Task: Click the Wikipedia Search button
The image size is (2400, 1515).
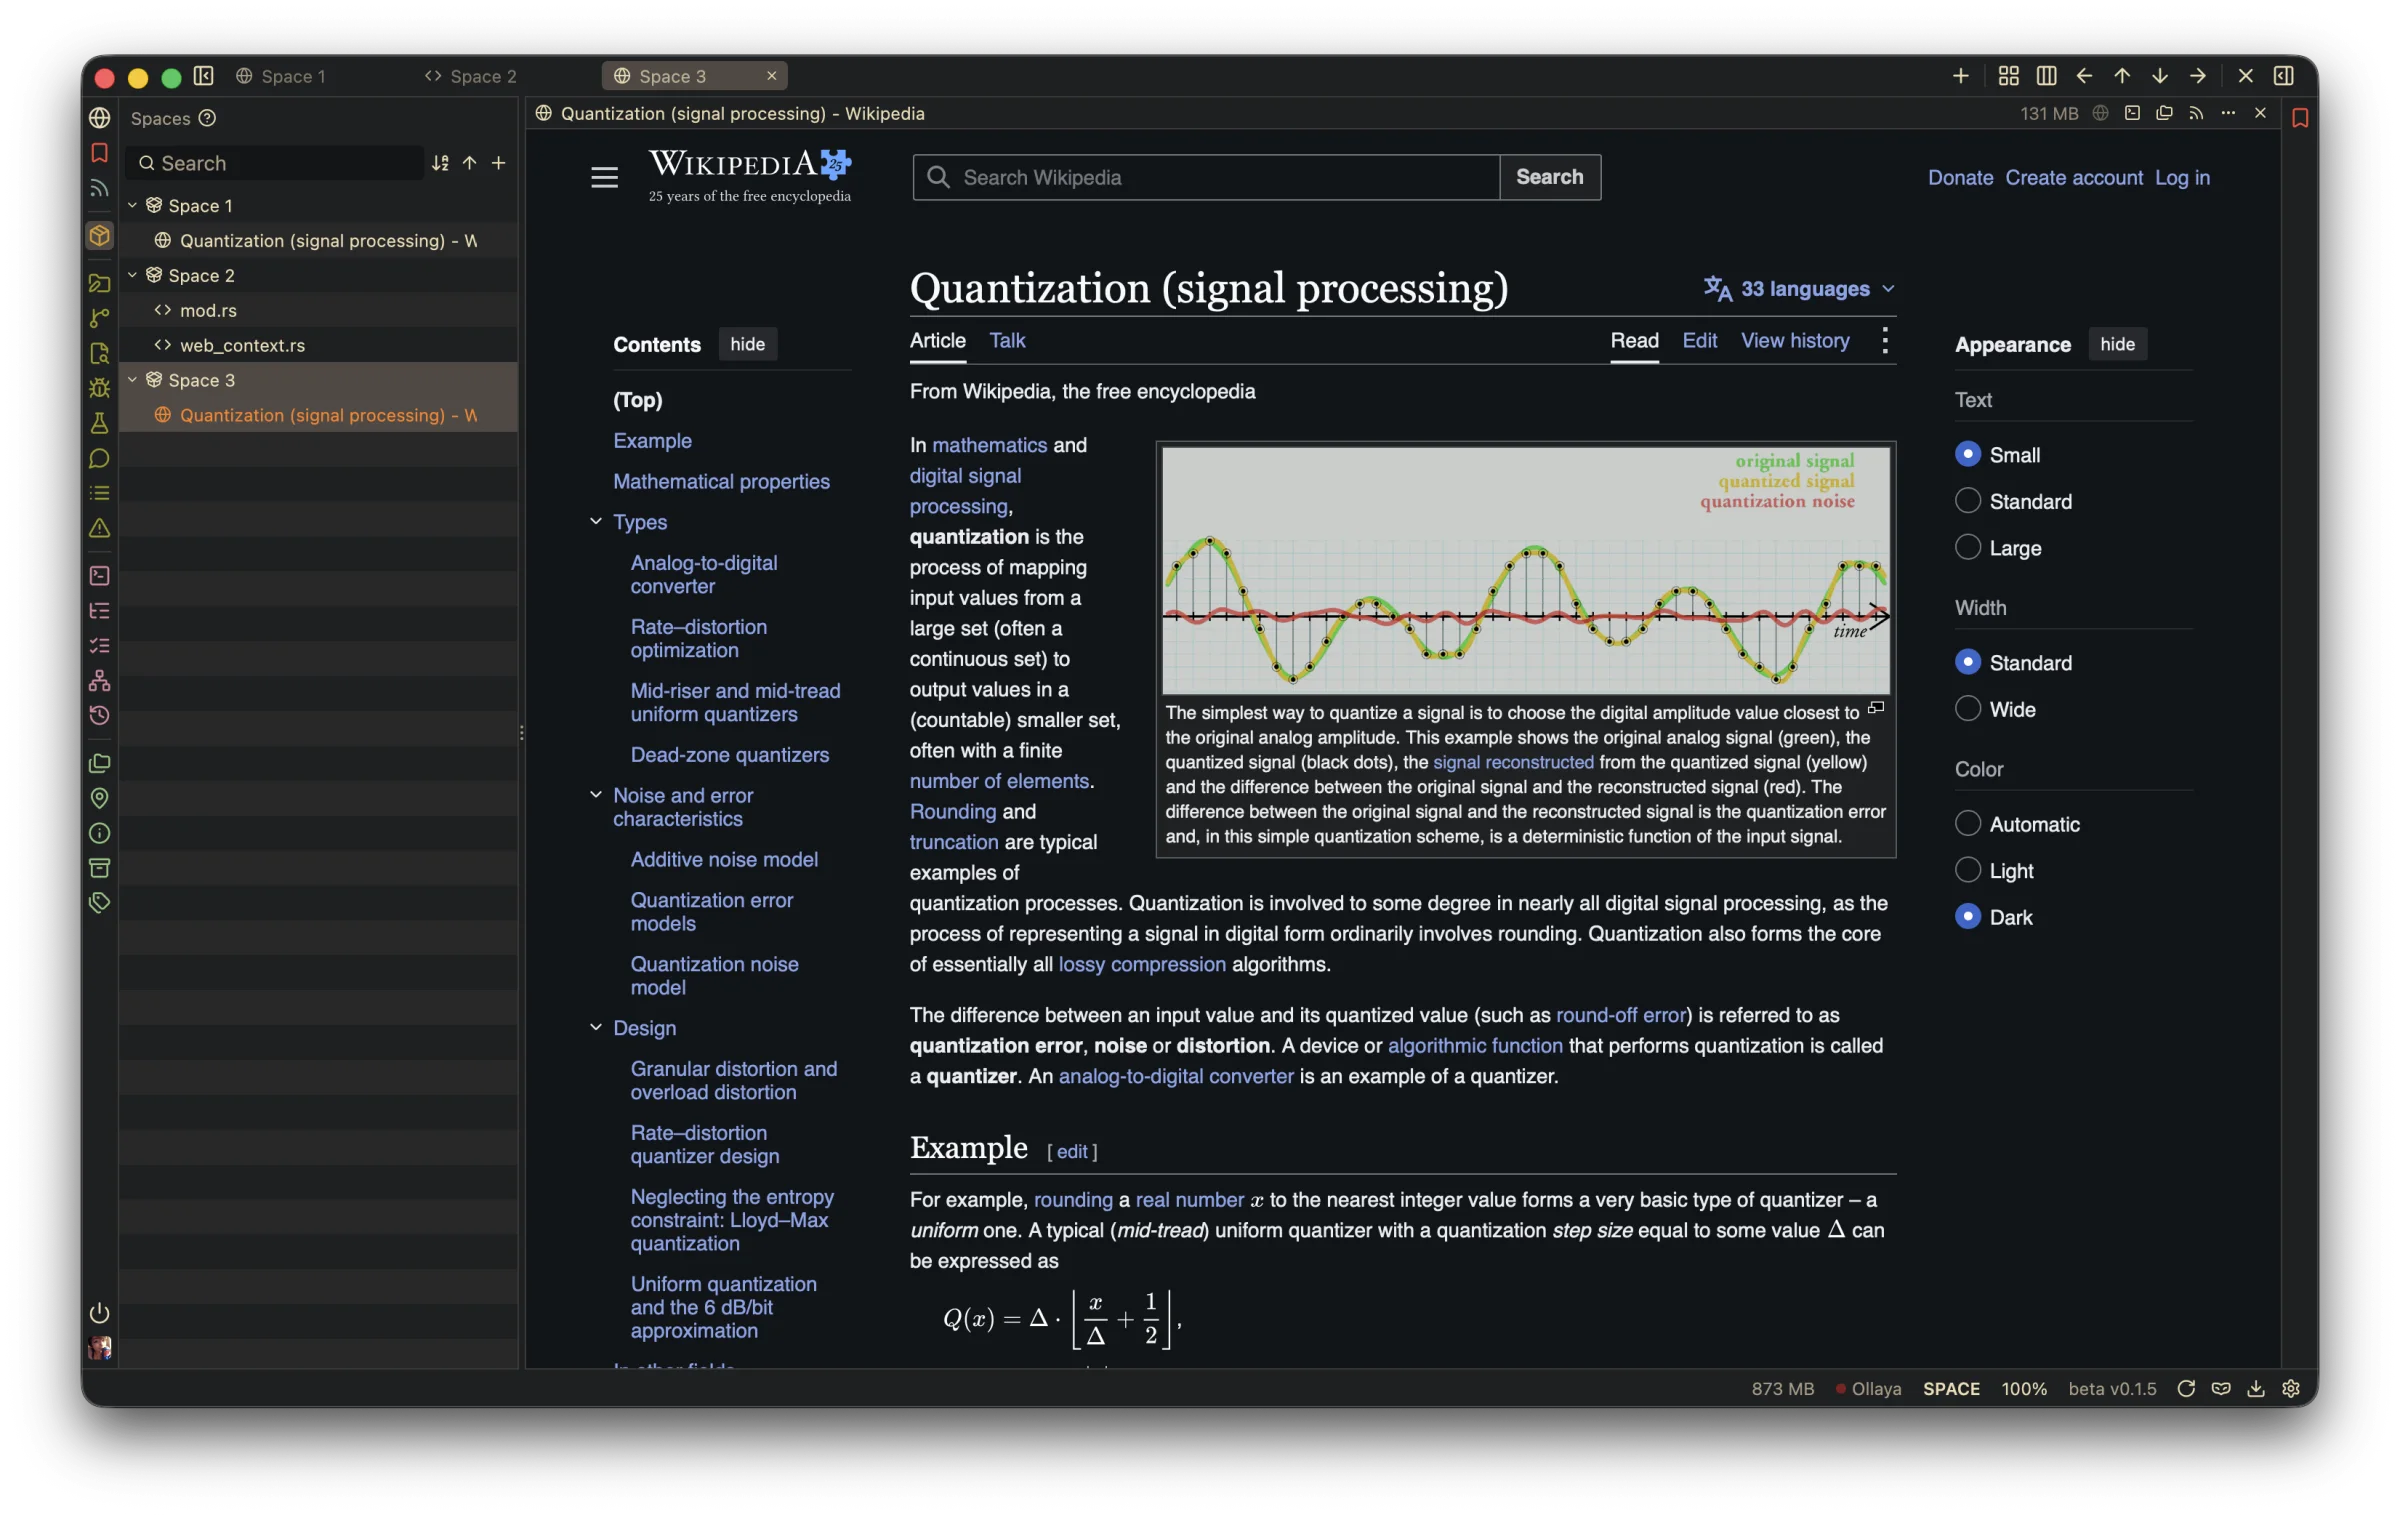Action: pos(1550,177)
